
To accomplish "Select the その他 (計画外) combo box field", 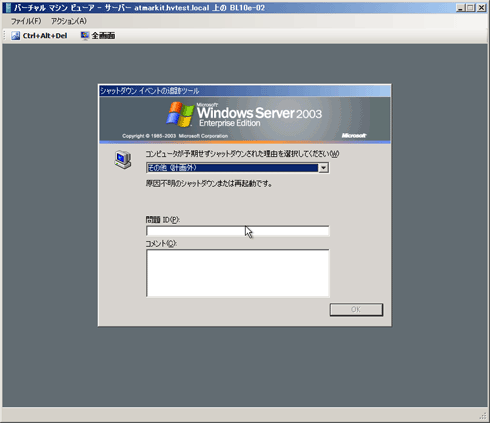I will pyautogui.click(x=237, y=168).
